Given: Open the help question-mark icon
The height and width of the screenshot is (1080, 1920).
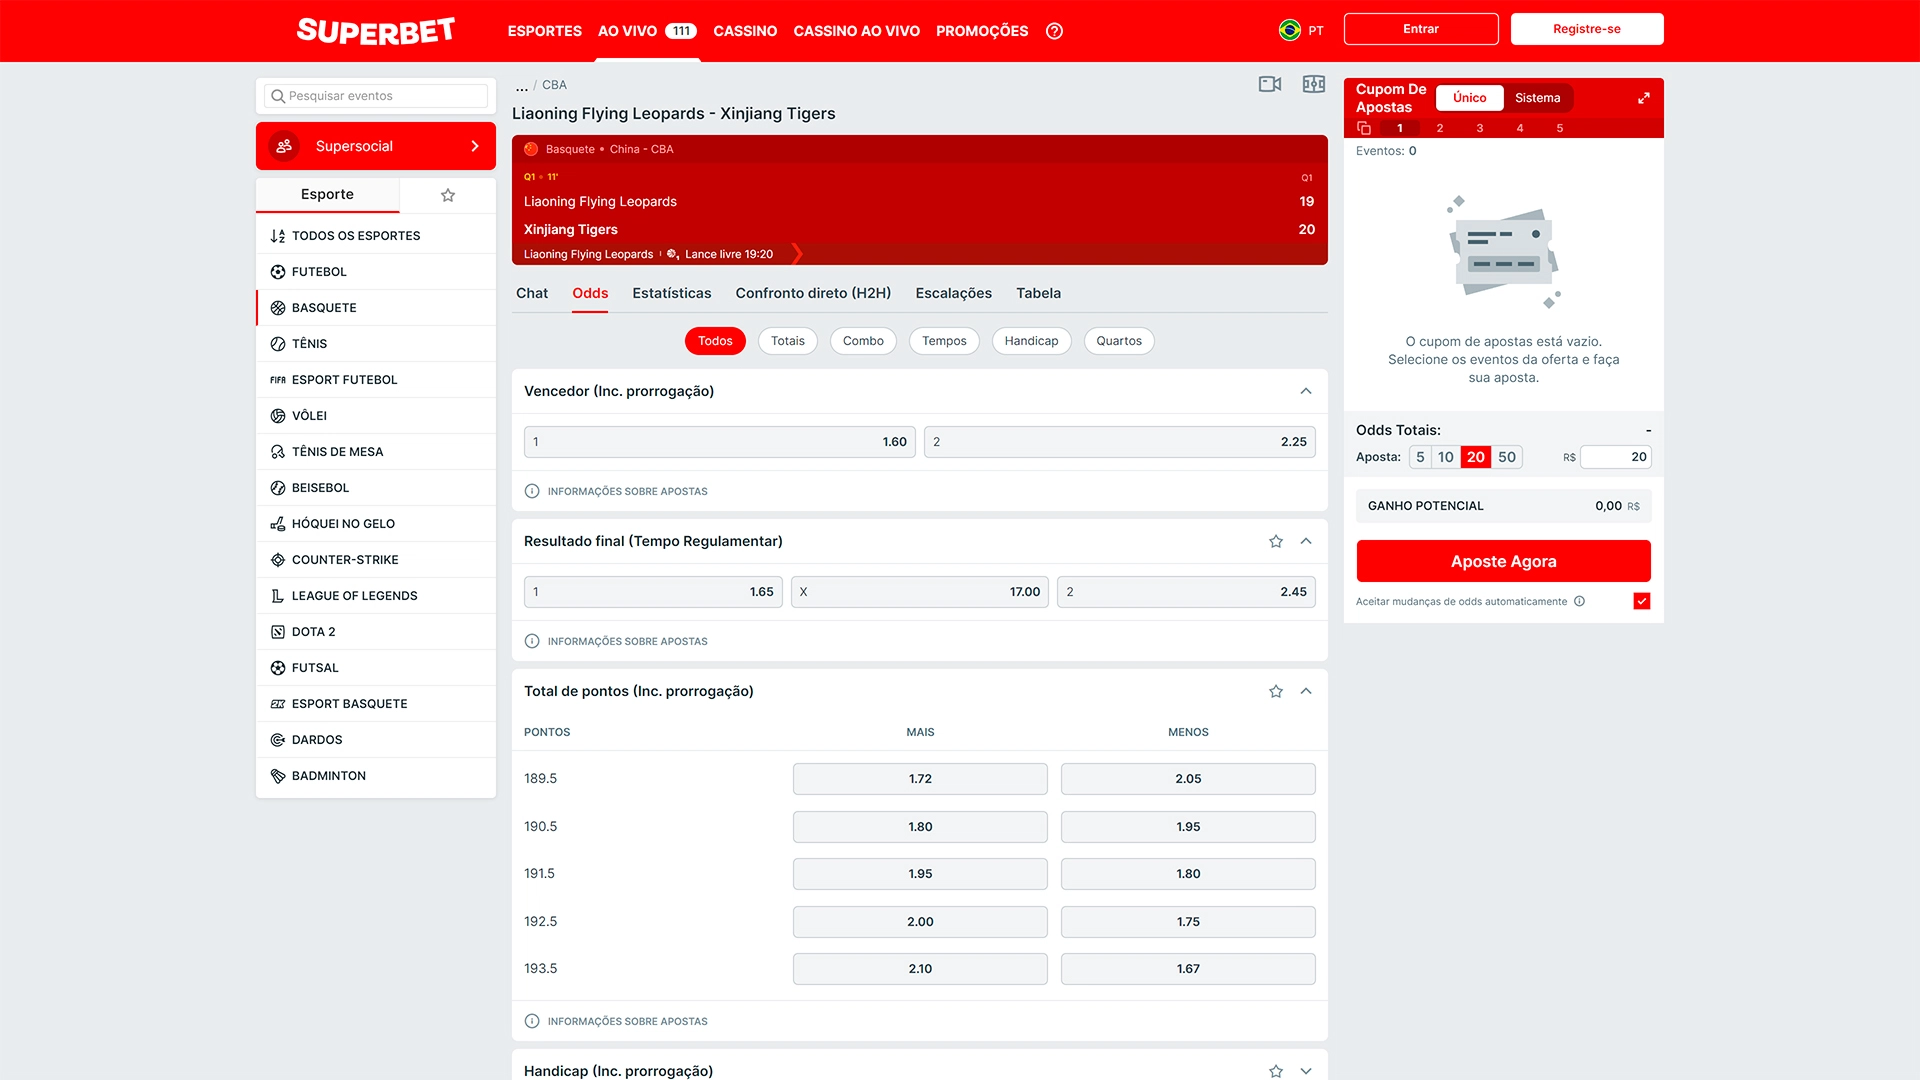Looking at the screenshot, I should 1054,31.
